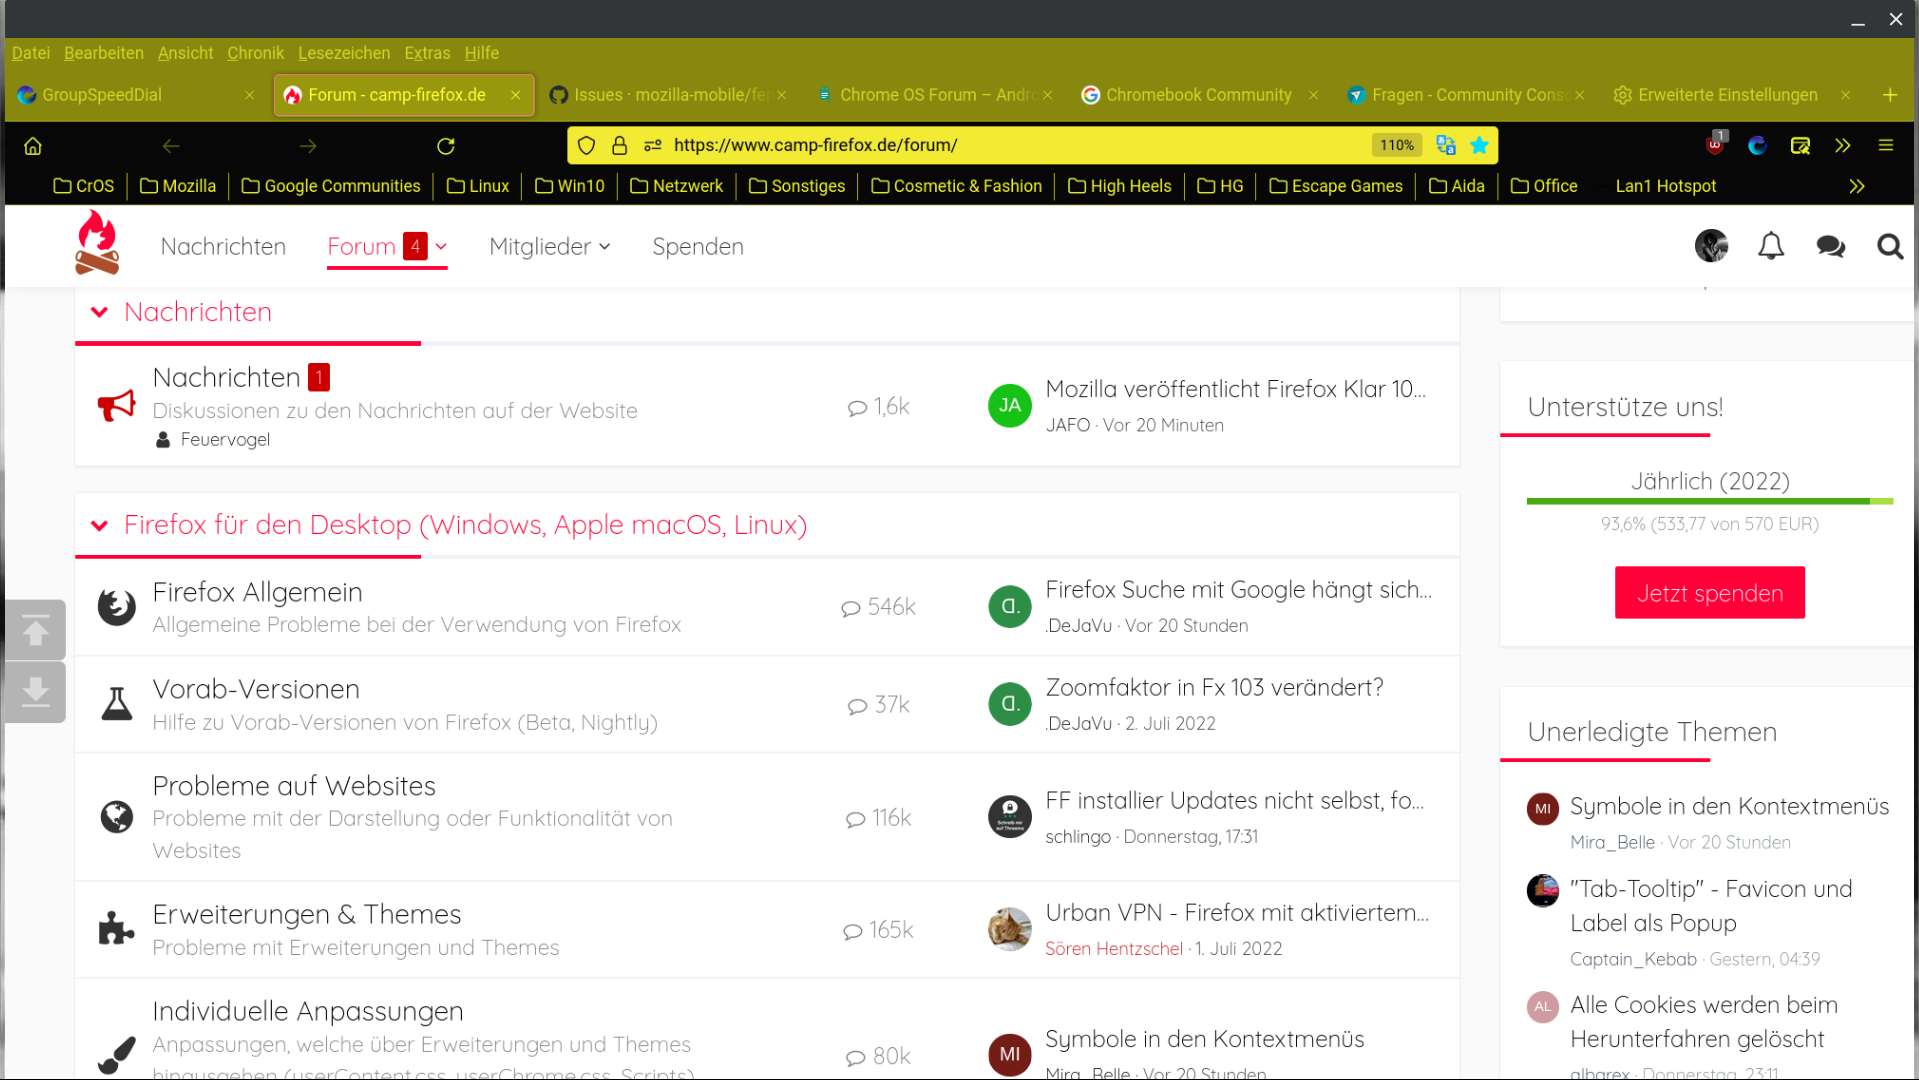Open the Lan1 Hotspot bookmark
This screenshot has width=1919, height=1080.
coord(1665,187)
